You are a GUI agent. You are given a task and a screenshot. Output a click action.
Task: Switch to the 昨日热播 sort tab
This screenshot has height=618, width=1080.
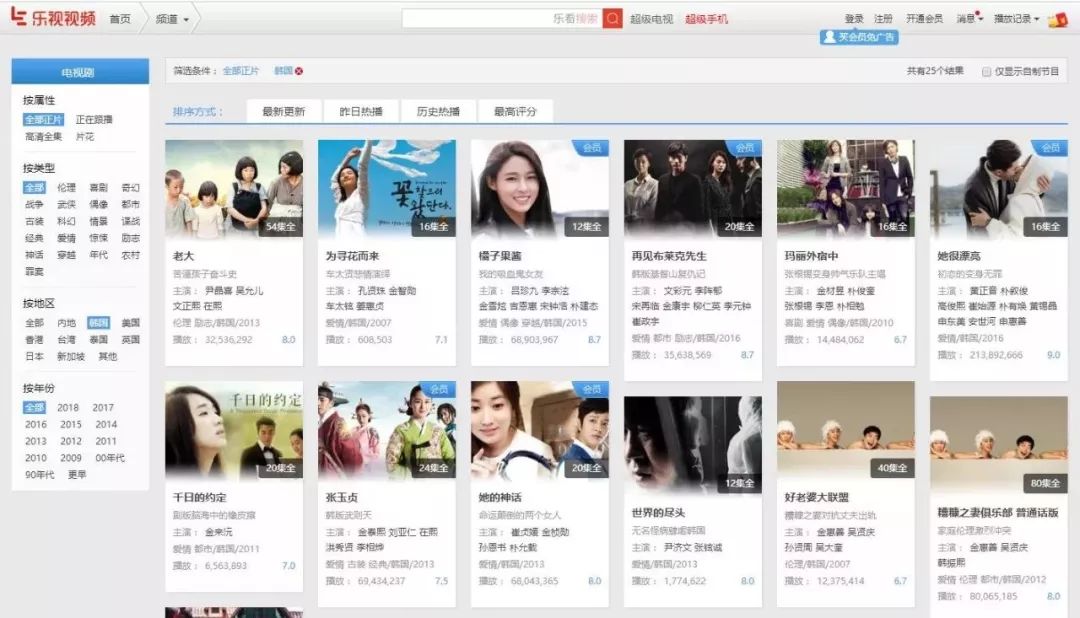361,111
